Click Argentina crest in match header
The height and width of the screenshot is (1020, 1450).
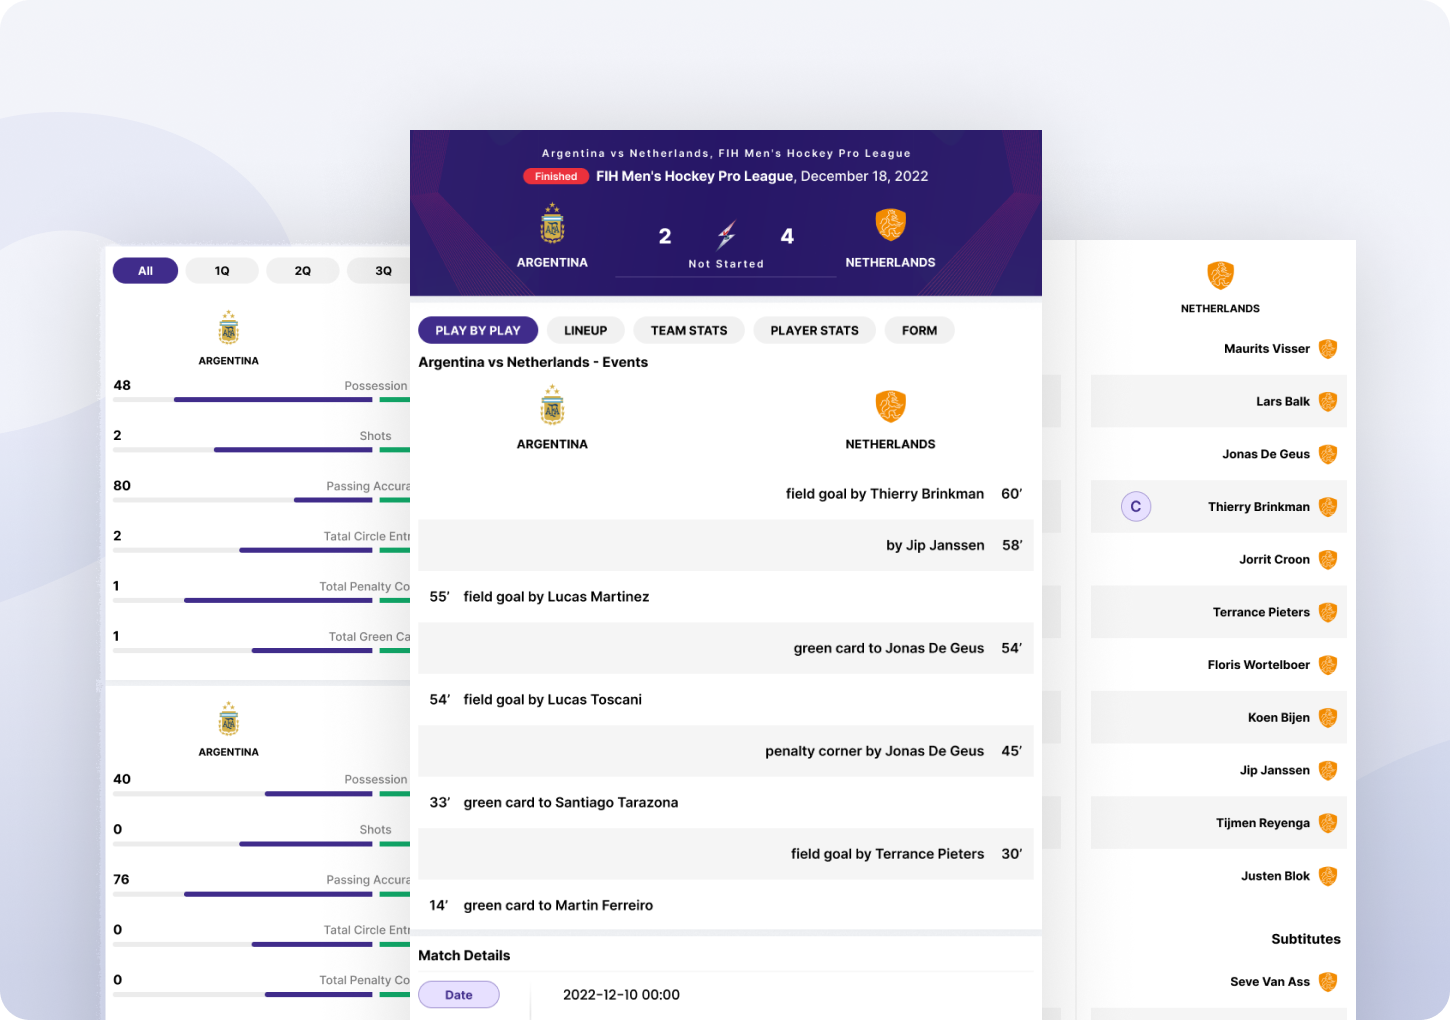(552, 224)
